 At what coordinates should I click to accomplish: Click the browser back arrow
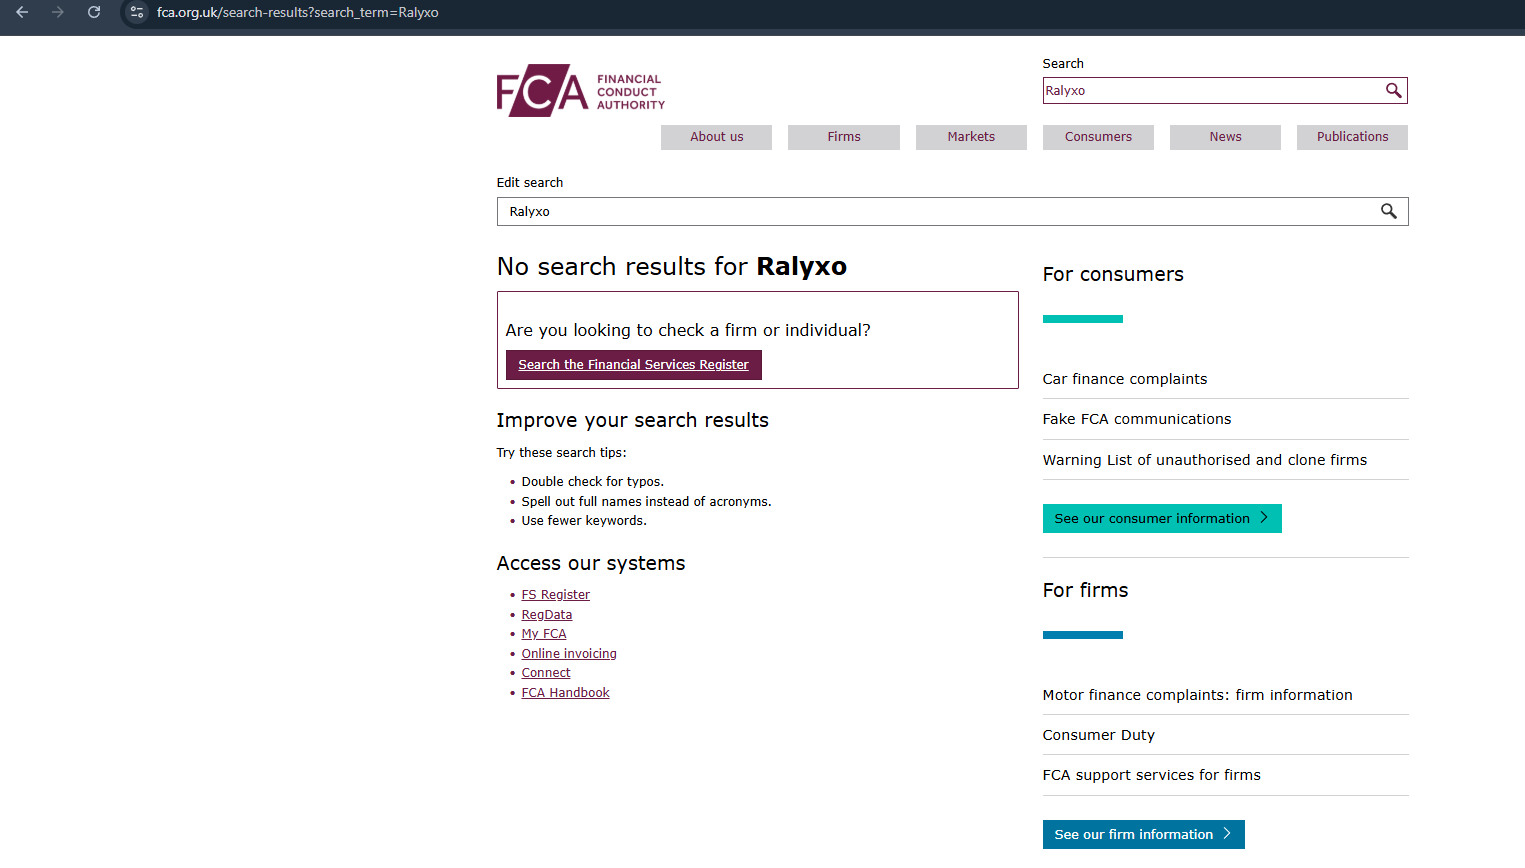pyautogui.click(x=22, y=13)
